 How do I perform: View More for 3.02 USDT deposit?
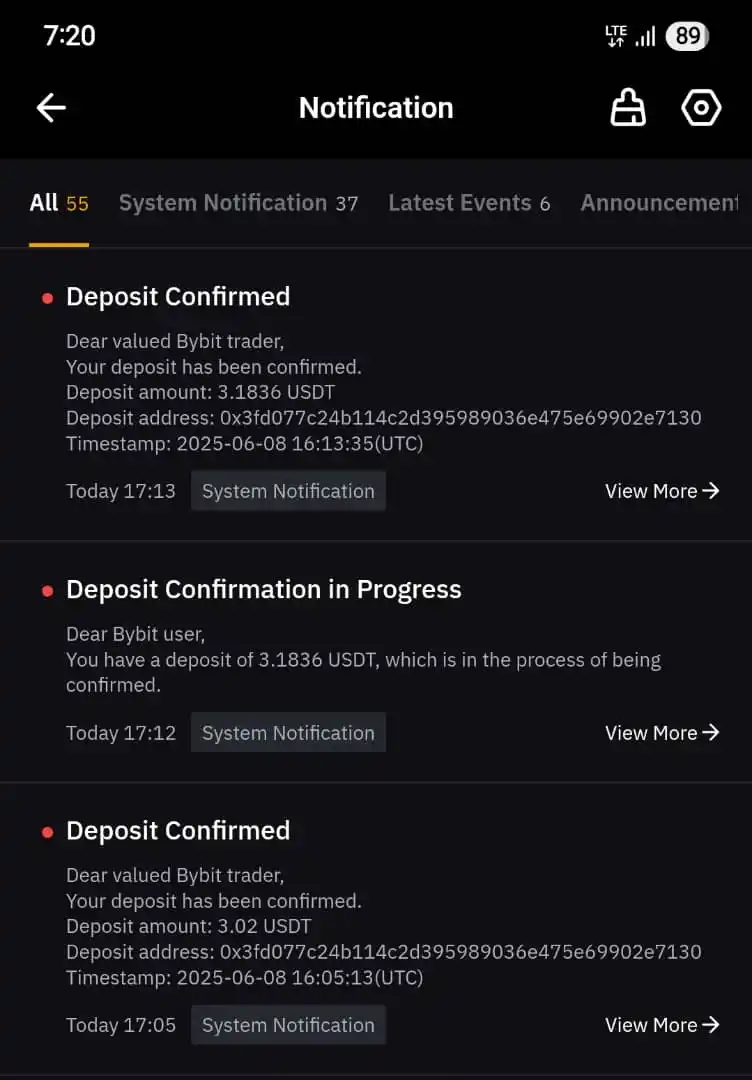pos(662,1025)
